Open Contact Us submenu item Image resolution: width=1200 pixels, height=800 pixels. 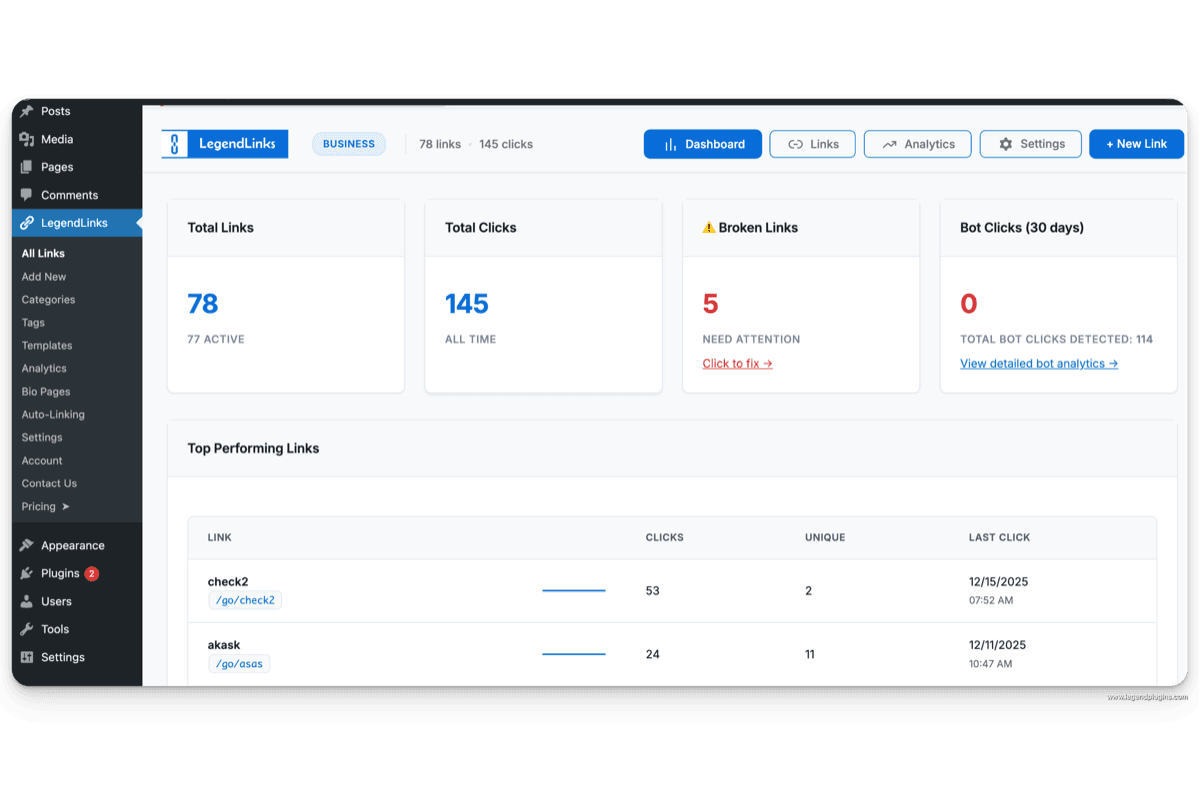click(49, 483)
